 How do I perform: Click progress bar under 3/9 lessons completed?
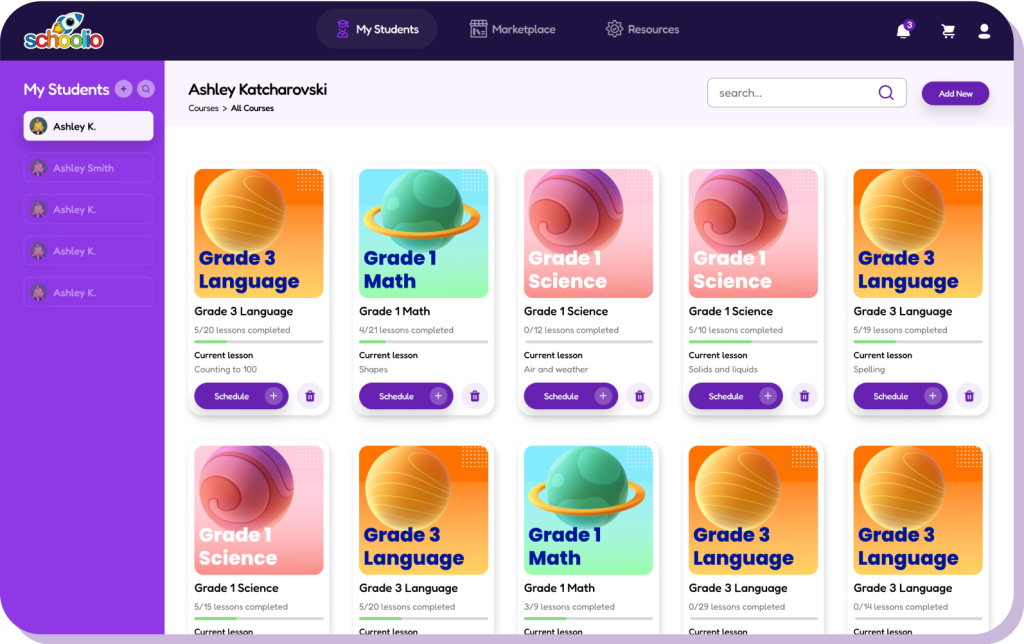[588, 619]
